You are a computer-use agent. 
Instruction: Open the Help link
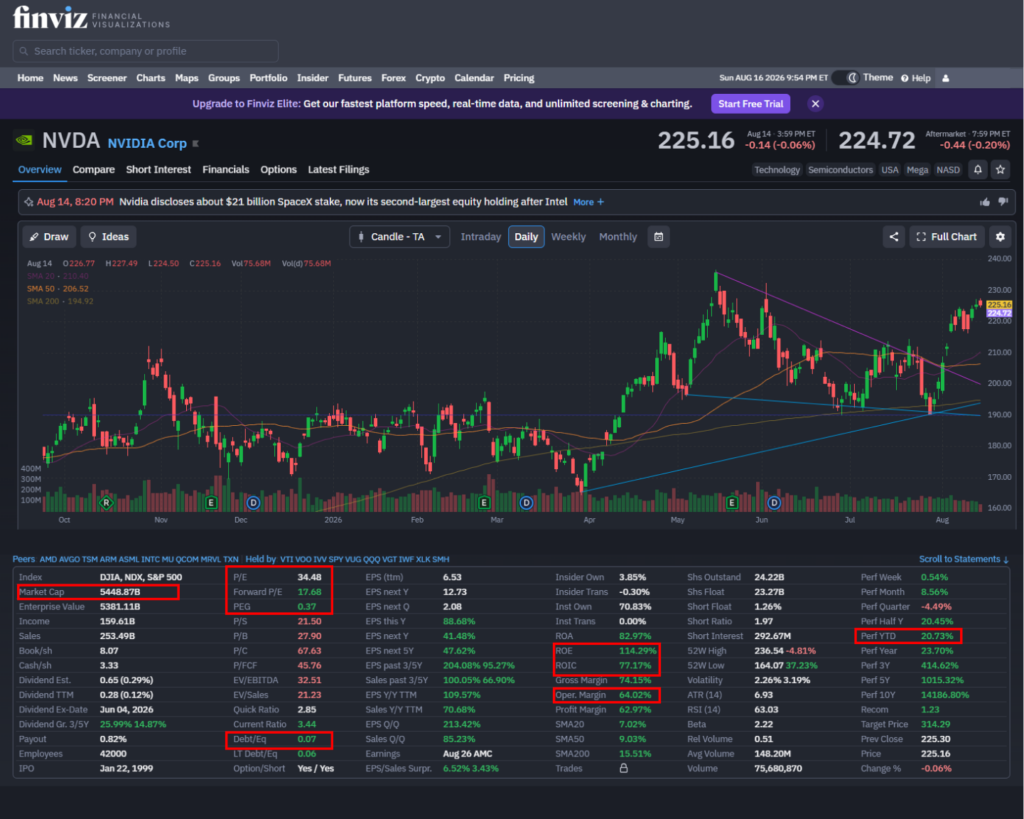pos(916,78)
